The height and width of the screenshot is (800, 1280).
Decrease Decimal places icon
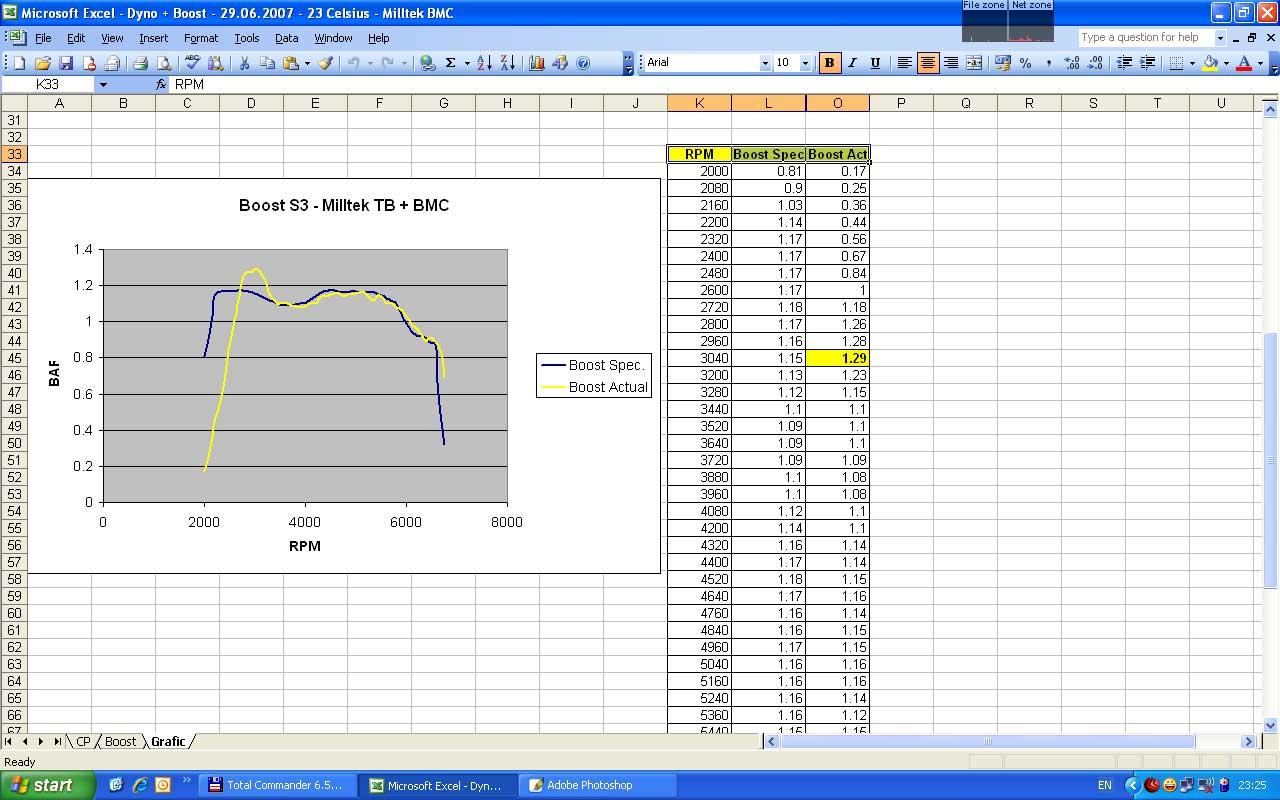pyautogui.click(x=1095, y=63)
